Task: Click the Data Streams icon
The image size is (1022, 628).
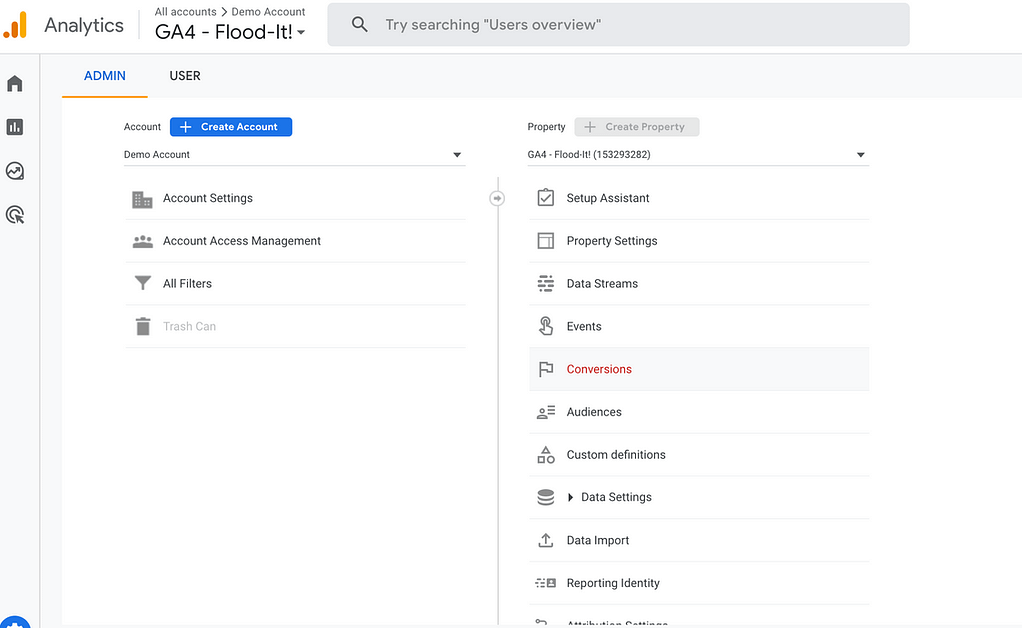Action: [546, 283]
